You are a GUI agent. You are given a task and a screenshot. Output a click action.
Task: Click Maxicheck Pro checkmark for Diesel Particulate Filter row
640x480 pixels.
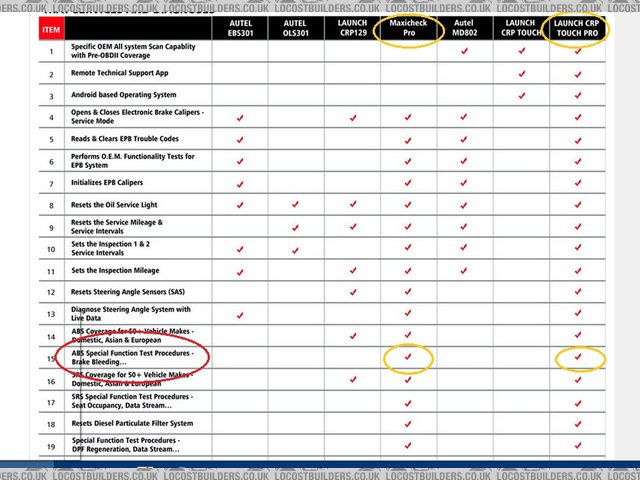click(408, 423)
